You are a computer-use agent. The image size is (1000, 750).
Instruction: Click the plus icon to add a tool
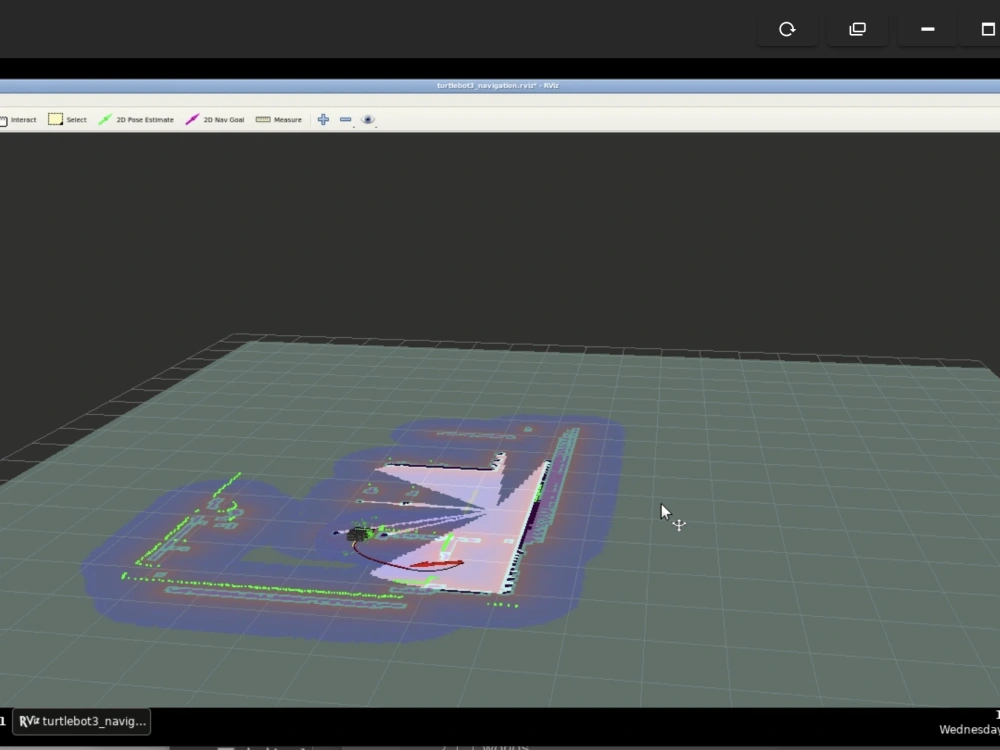click(x=323, y=119)
